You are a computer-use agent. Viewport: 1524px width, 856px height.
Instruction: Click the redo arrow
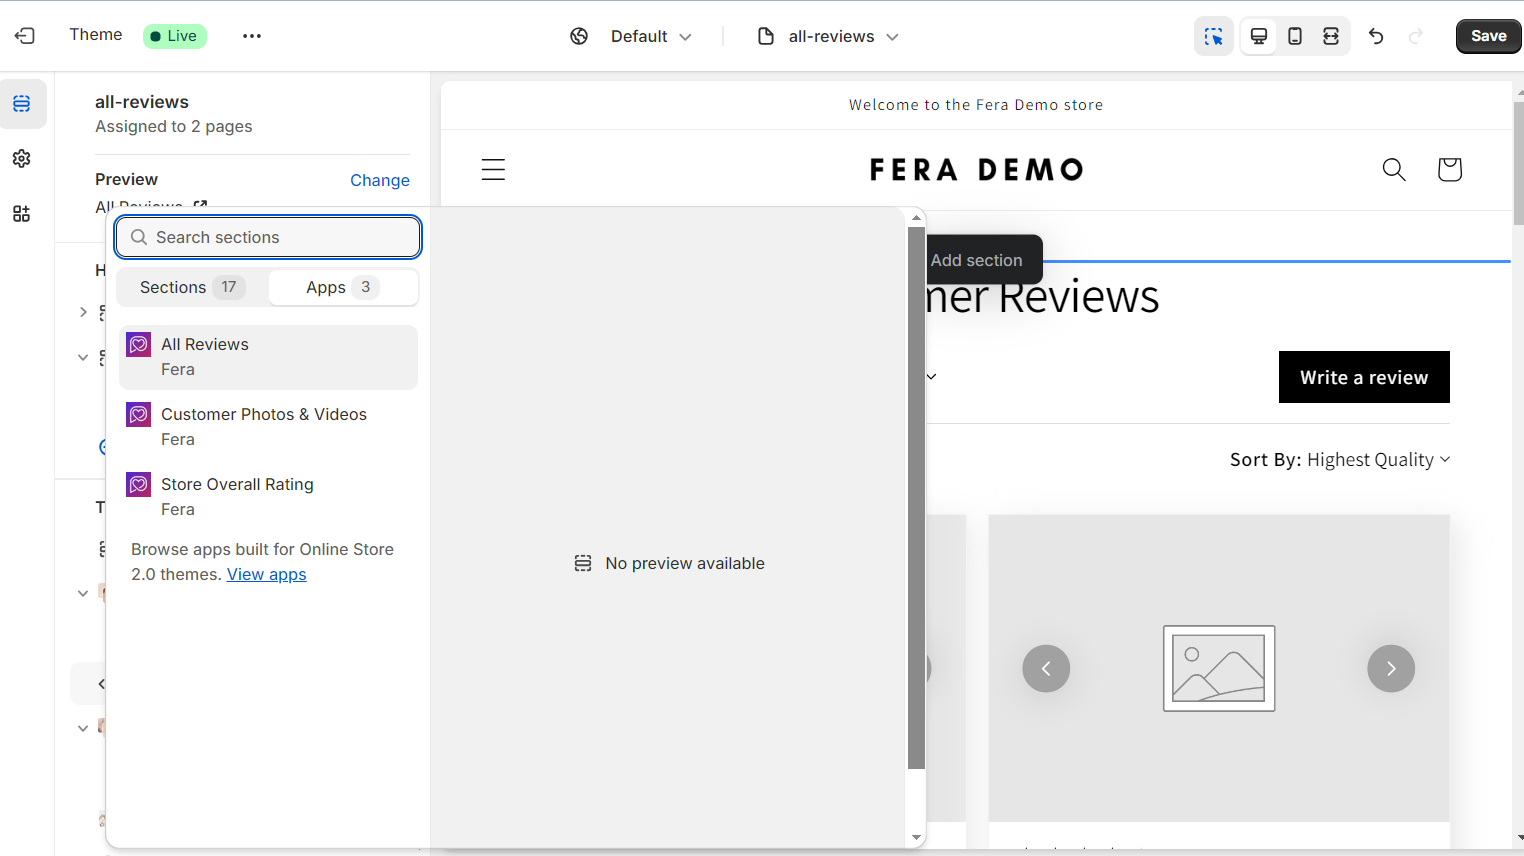click(1416, 36)
